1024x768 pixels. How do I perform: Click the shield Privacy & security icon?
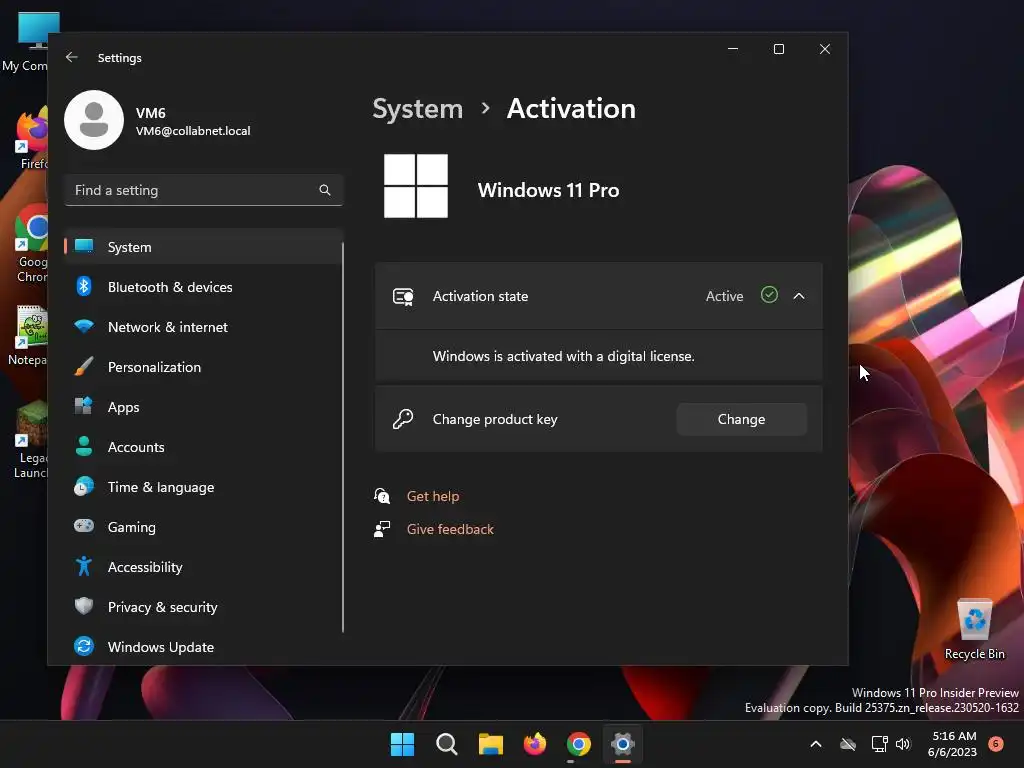(84, 606)
